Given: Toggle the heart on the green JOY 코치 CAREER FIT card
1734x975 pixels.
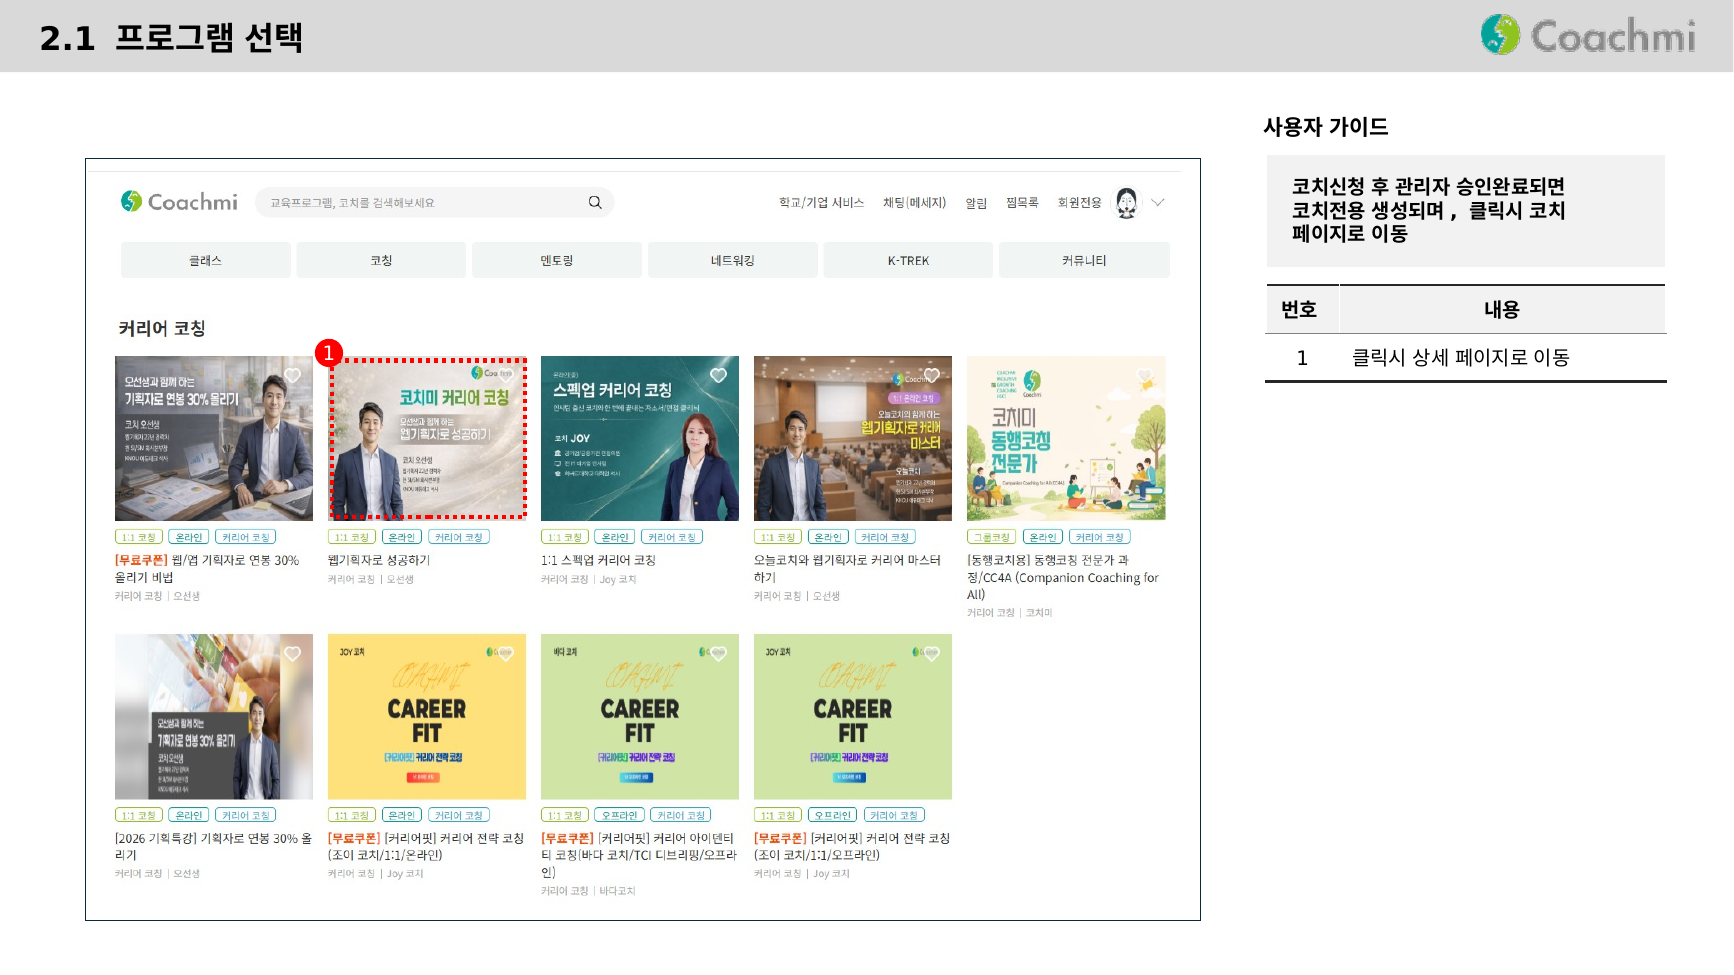Looking at the screenshot, I should click(x=931, y=653).
